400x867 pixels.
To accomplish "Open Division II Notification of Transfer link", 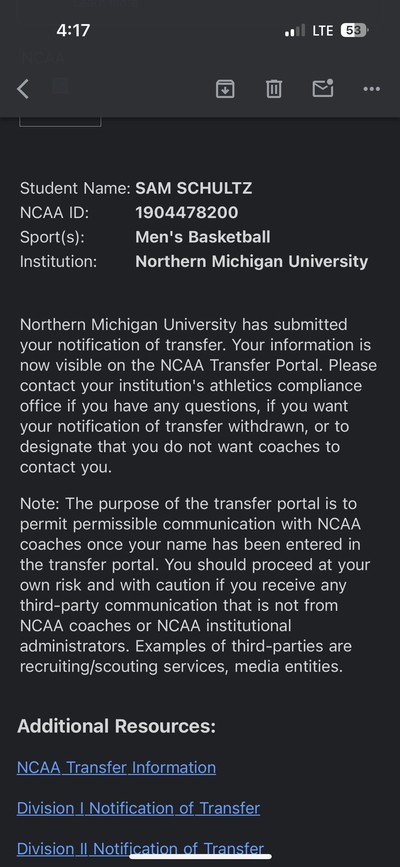I will 141,848.
